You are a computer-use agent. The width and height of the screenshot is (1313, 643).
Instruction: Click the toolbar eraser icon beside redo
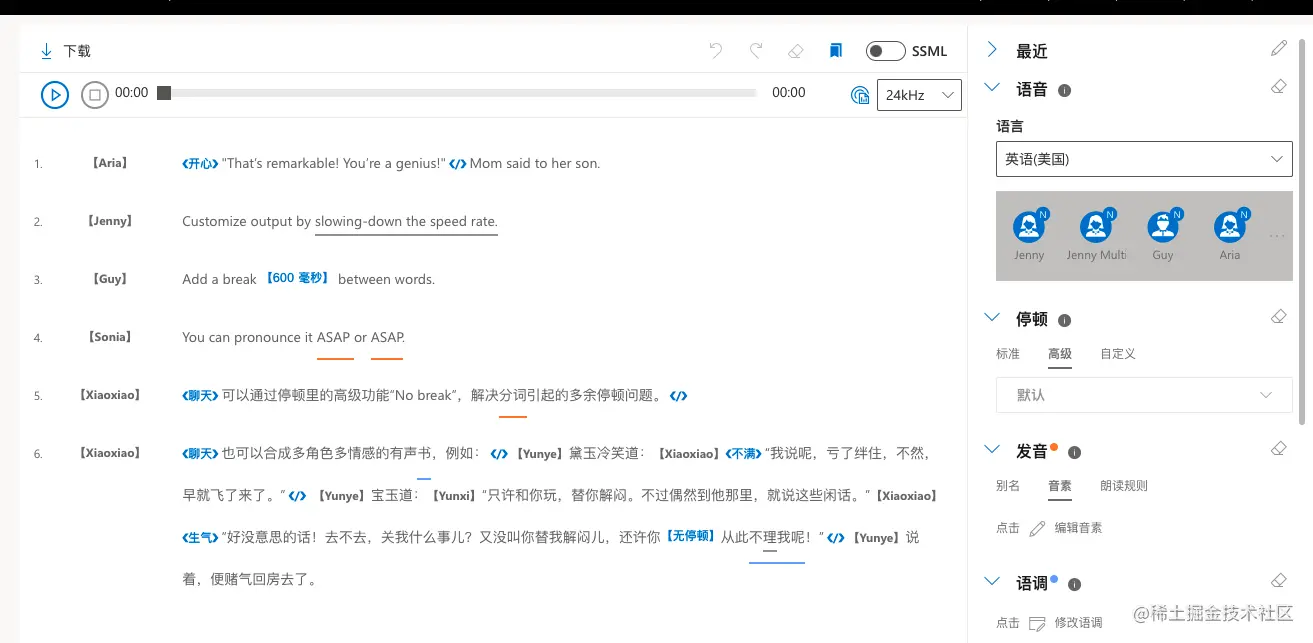(796, 51)
